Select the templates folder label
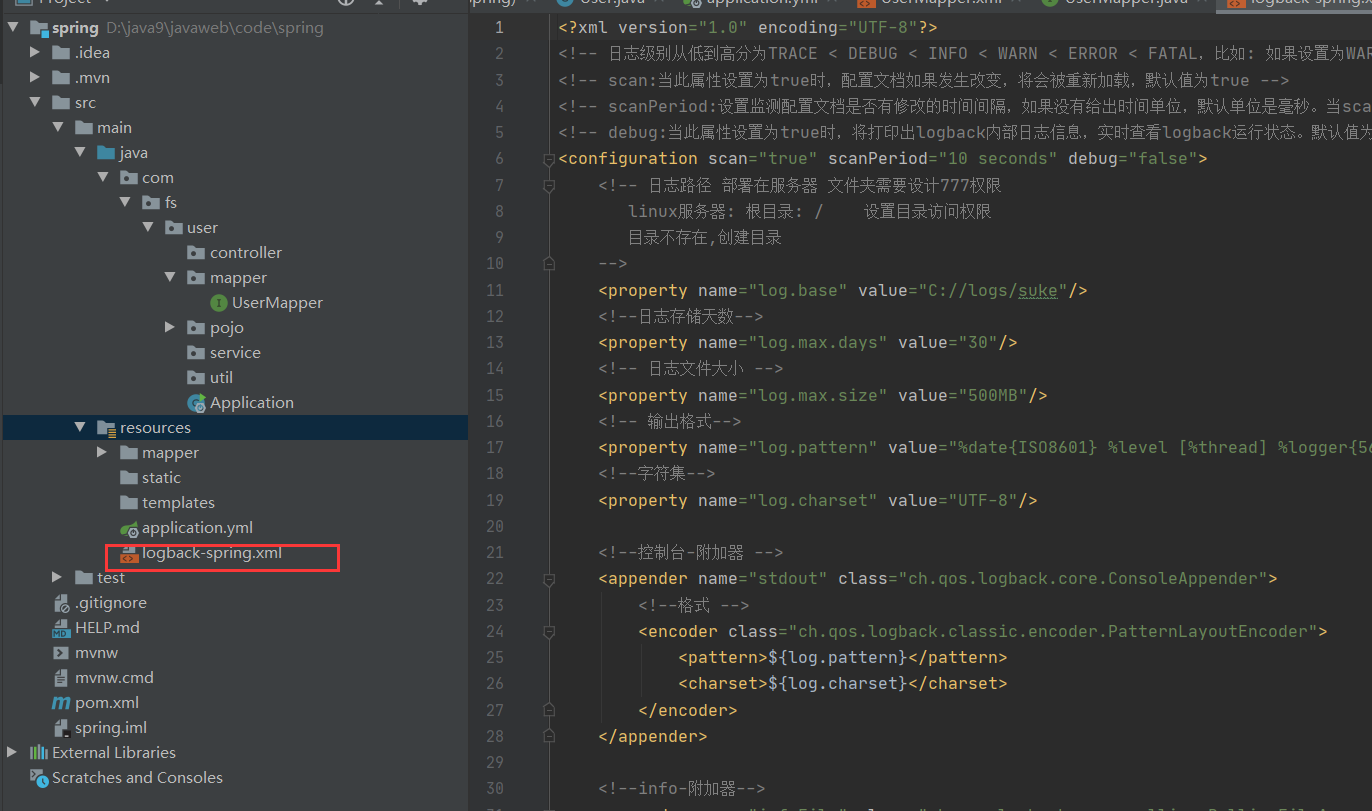This screenshot has width=1372, height=811. point(178,503)
